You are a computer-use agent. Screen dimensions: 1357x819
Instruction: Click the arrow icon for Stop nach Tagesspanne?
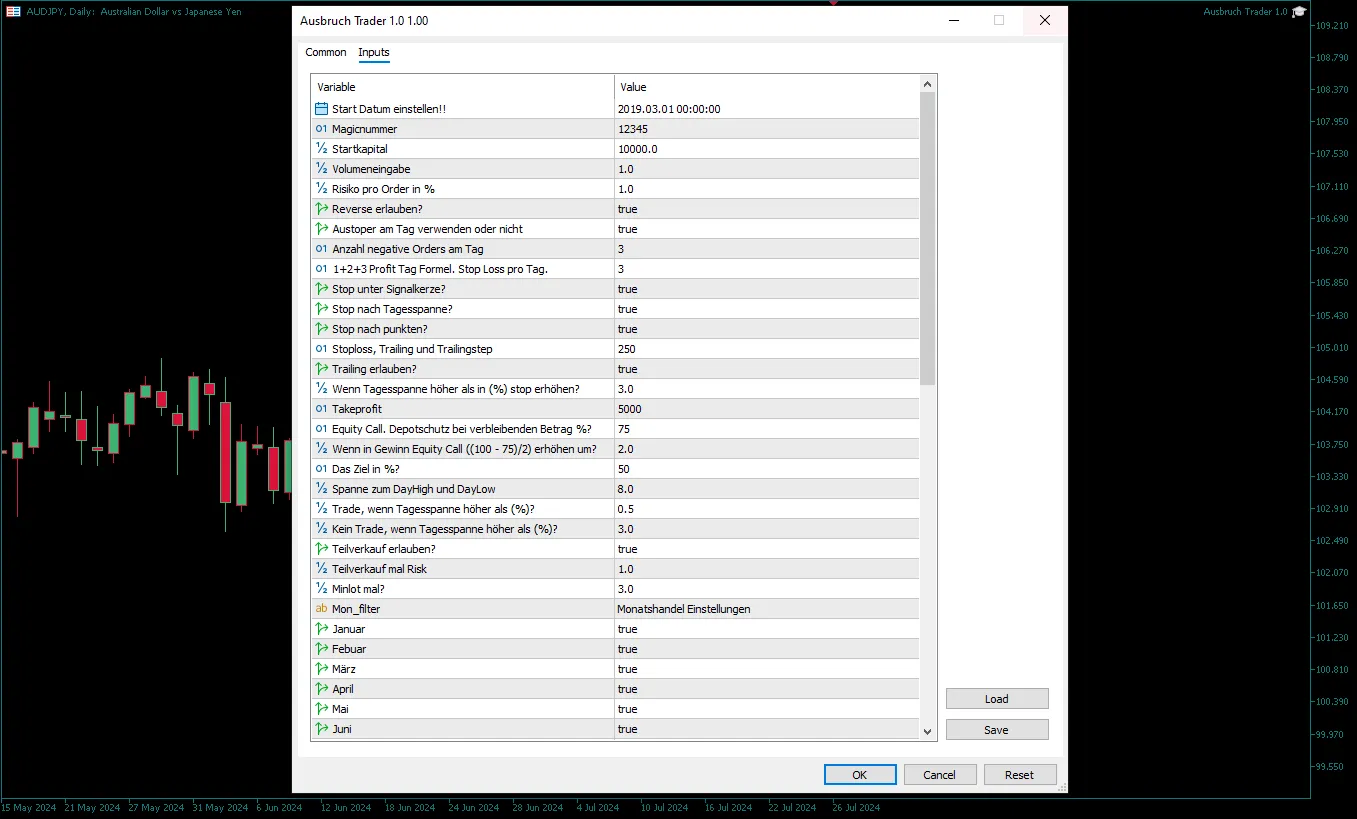click(x=322, y=309)
